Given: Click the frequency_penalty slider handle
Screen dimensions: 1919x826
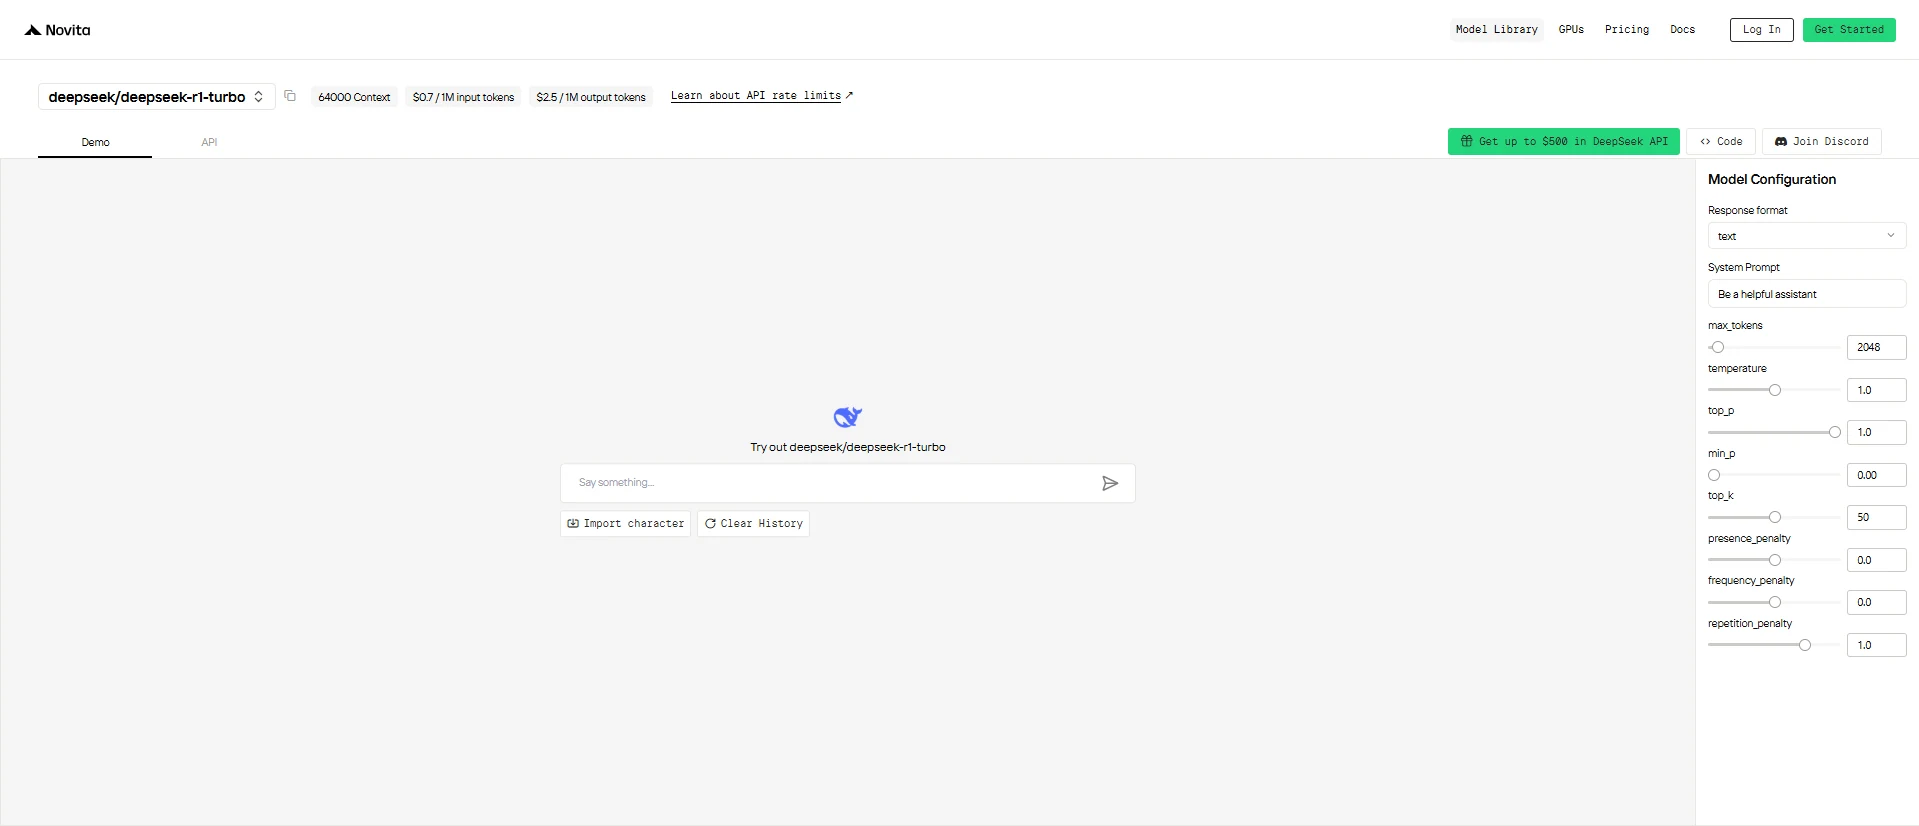Looking at the screenshot, I should (x=1775, y=602).
